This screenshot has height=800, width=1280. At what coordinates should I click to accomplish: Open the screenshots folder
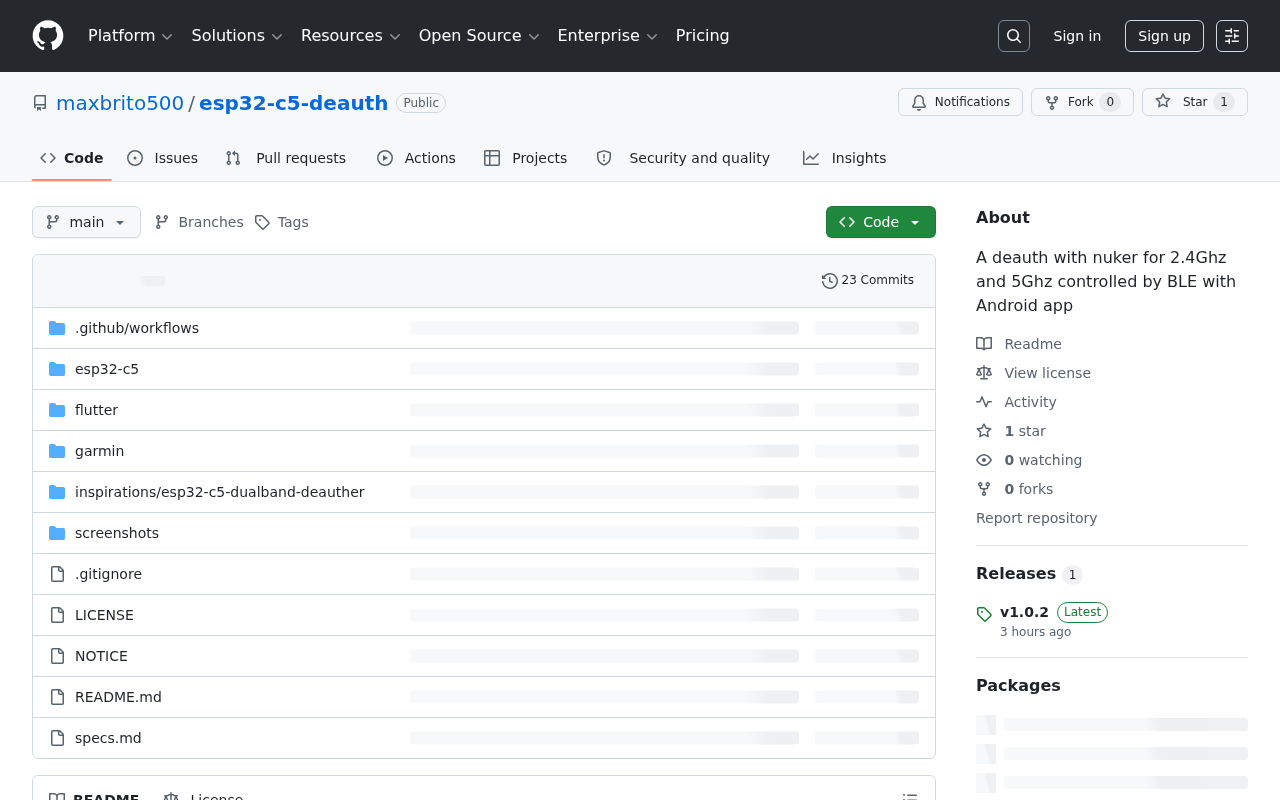click(x=117, y=533)
